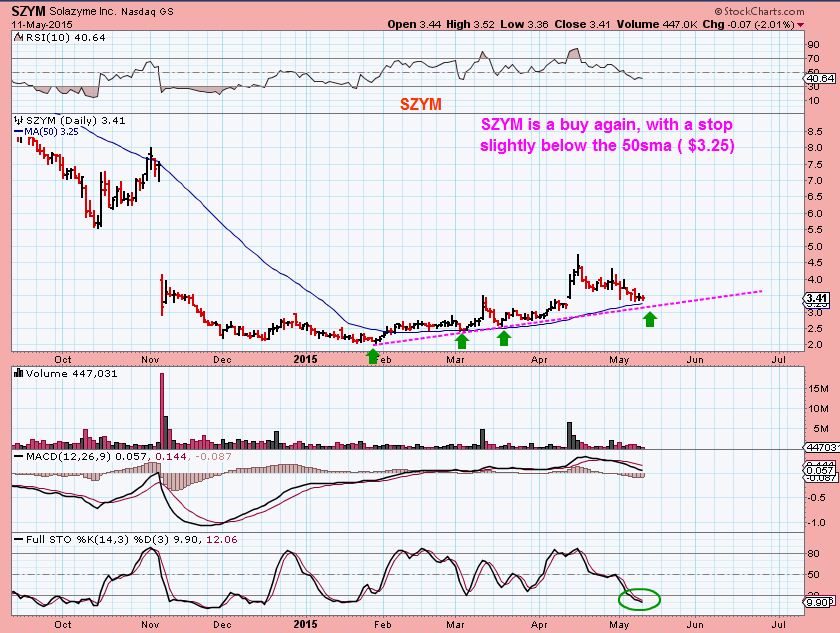Click the Nasdaq GS exchange label

[147, 11]
